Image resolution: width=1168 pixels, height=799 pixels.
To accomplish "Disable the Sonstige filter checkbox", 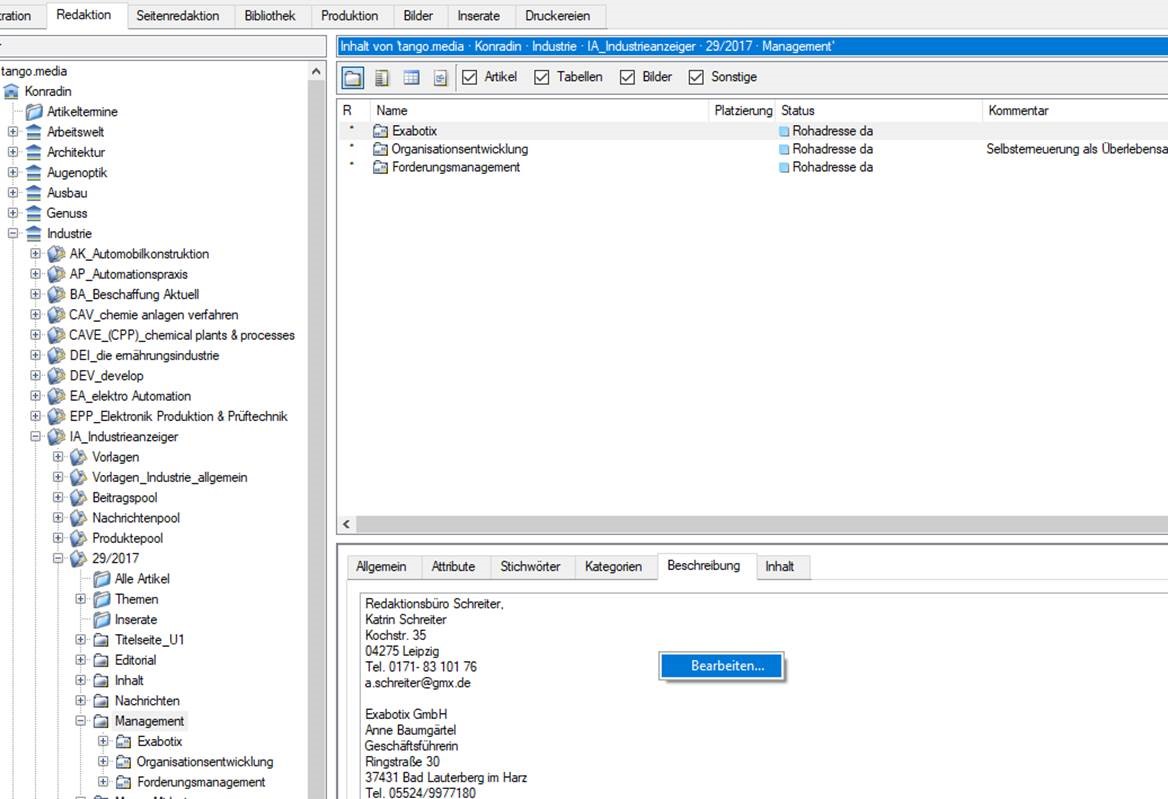I will pyautogui.click(x=696, y=77).
